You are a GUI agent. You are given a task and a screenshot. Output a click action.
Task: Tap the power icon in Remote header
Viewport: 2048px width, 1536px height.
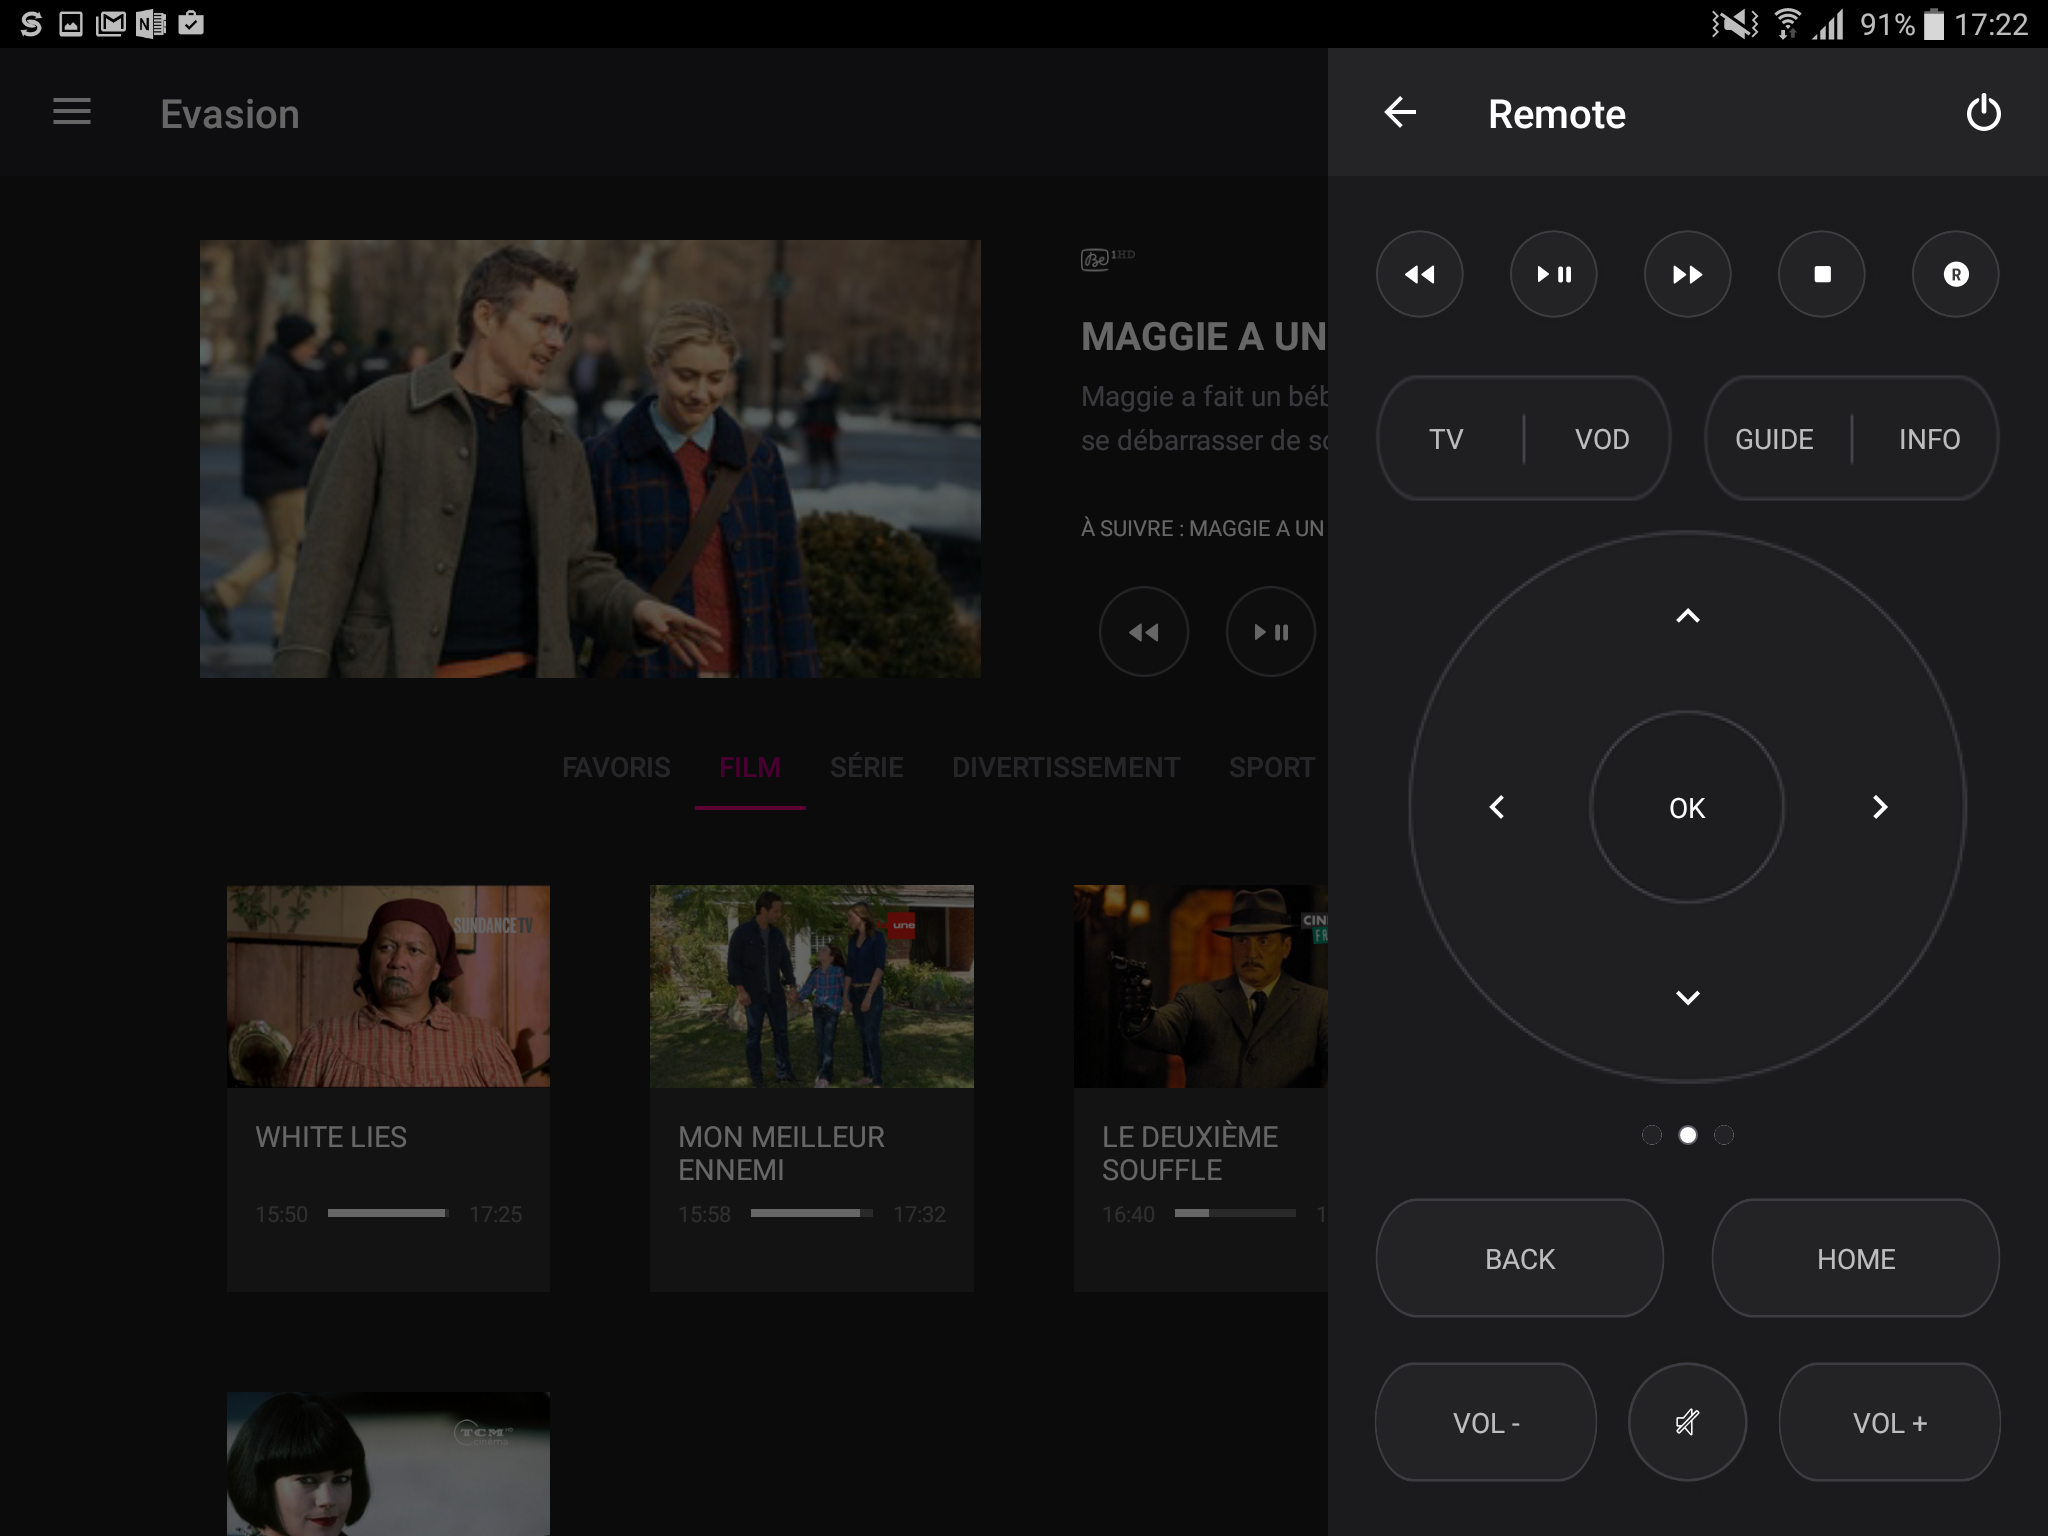click(x=1983, y=113)
